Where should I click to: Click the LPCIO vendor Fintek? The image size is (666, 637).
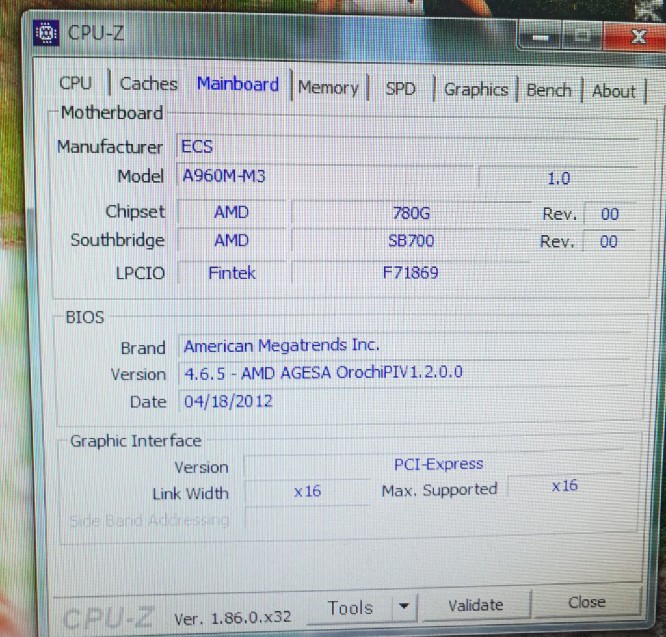pos(231,273)
